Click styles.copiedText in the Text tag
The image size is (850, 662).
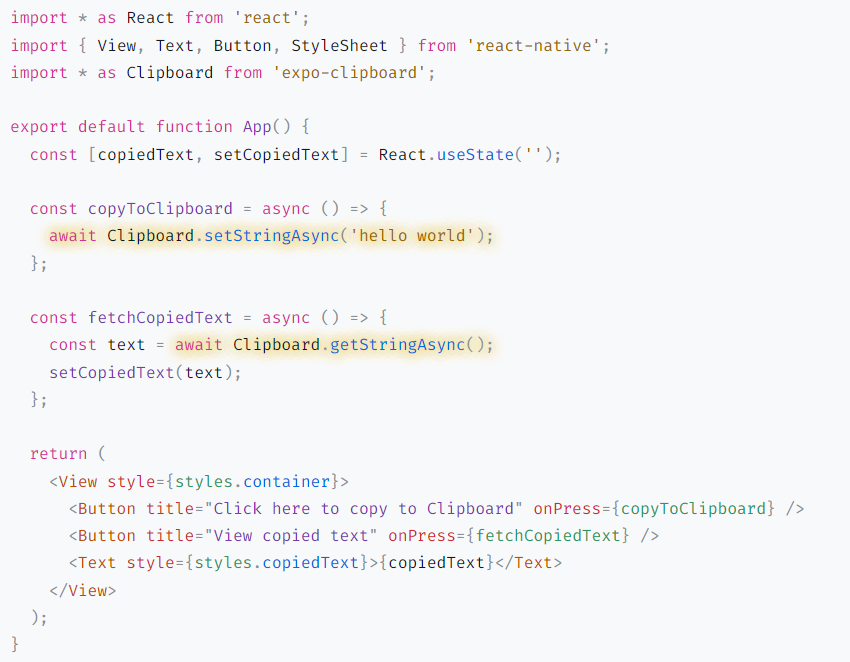[276, 563]
